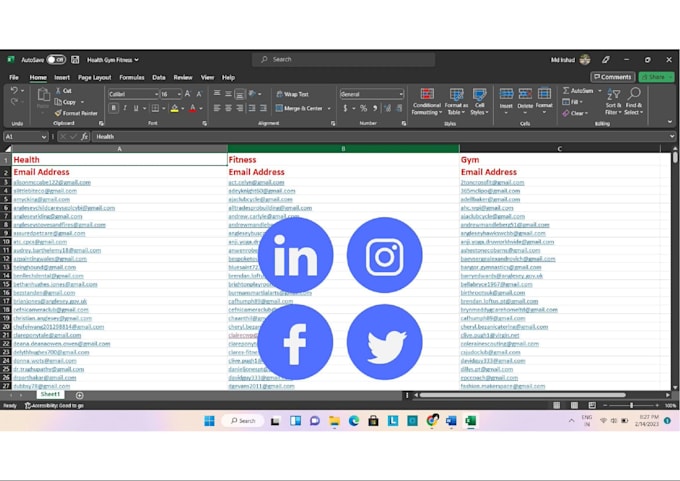Apply the yellow fill color

(174, 108)
